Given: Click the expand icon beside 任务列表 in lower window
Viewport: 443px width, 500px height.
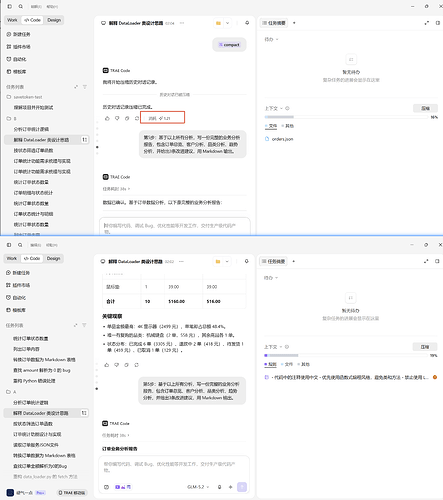Looking at the screenshot, I should tap(75, 325).
